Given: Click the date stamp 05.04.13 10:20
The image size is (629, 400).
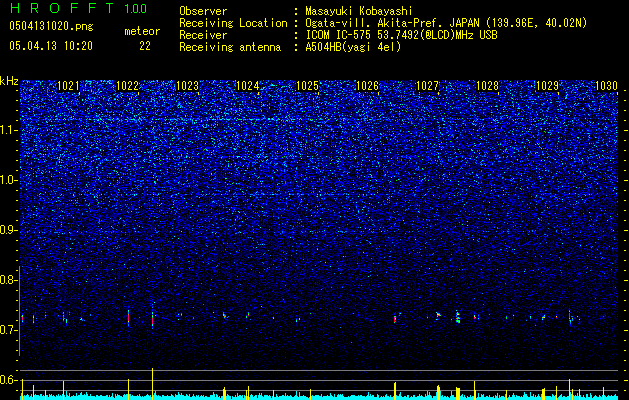Looking at the screenshot, I should pos(51,46).
